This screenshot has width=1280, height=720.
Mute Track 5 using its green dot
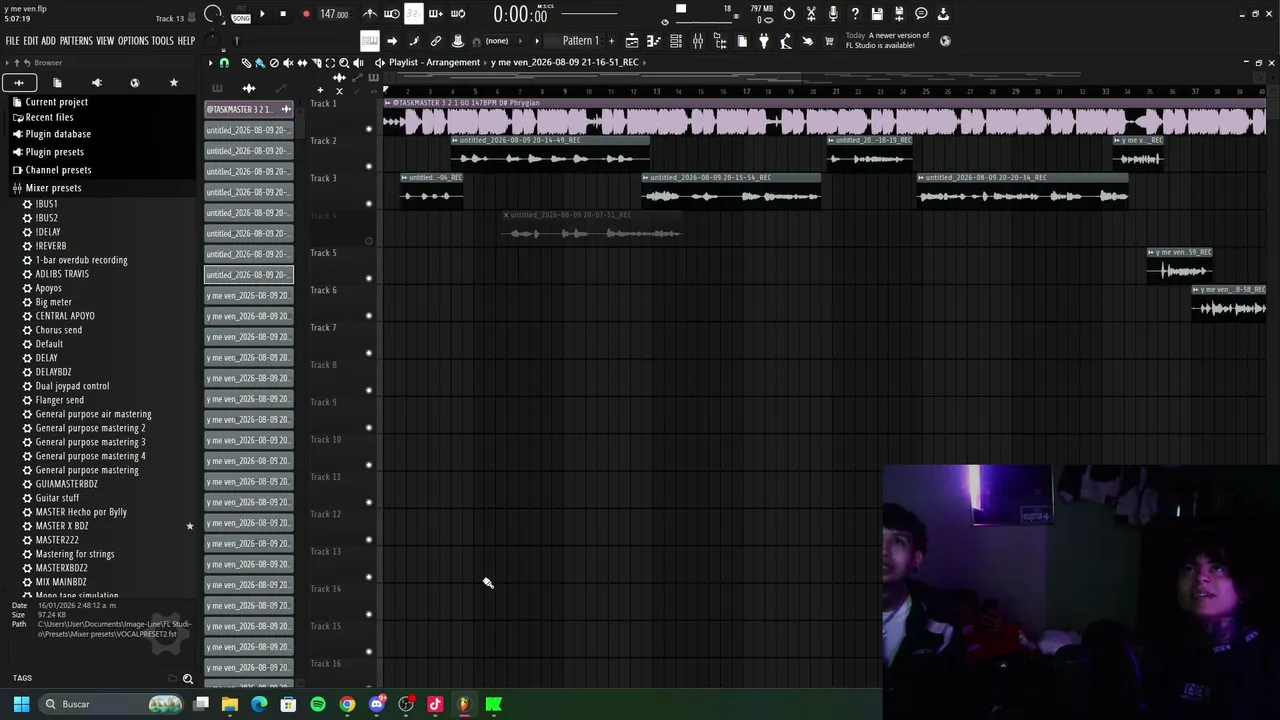(x=369, y=278)
